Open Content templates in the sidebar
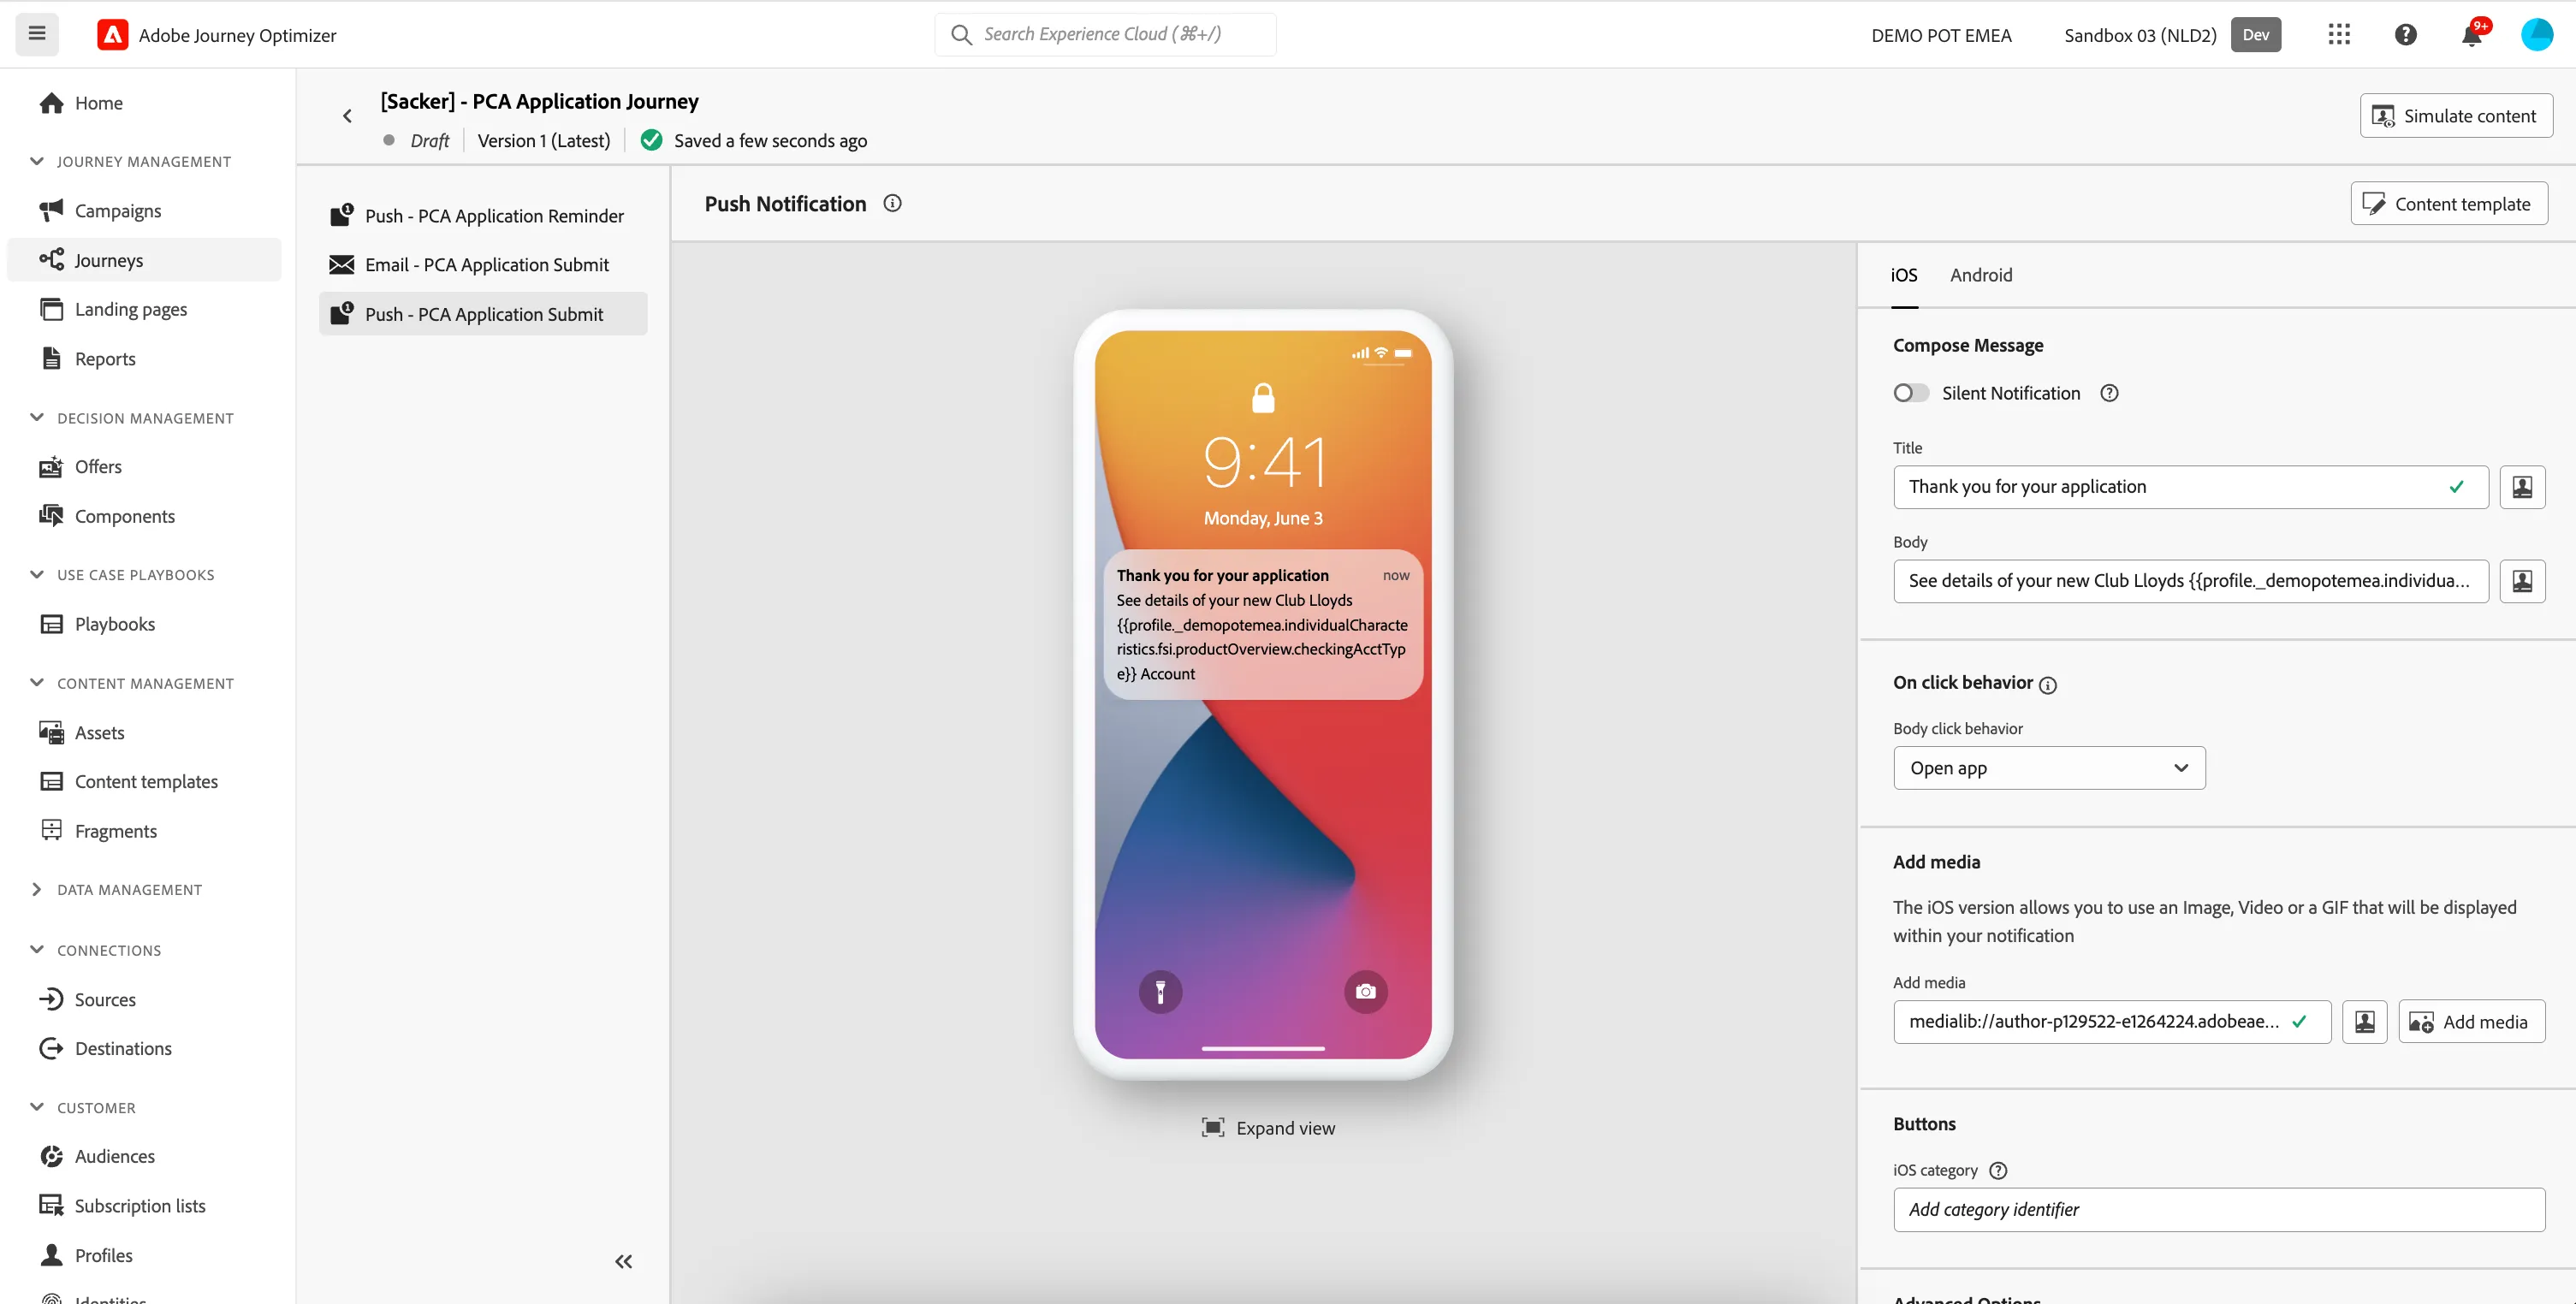The height and width of the screenshot is (1304, 2576). 146,781
